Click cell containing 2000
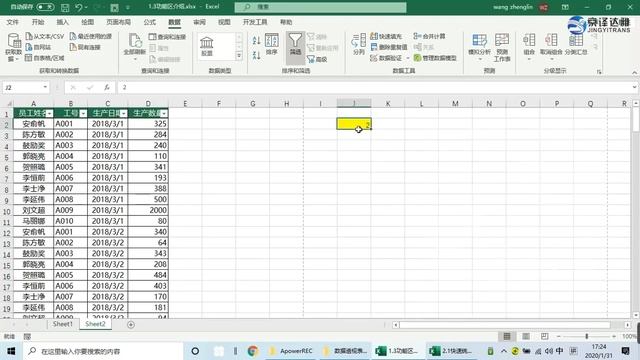640x360 pixels. 148,210
